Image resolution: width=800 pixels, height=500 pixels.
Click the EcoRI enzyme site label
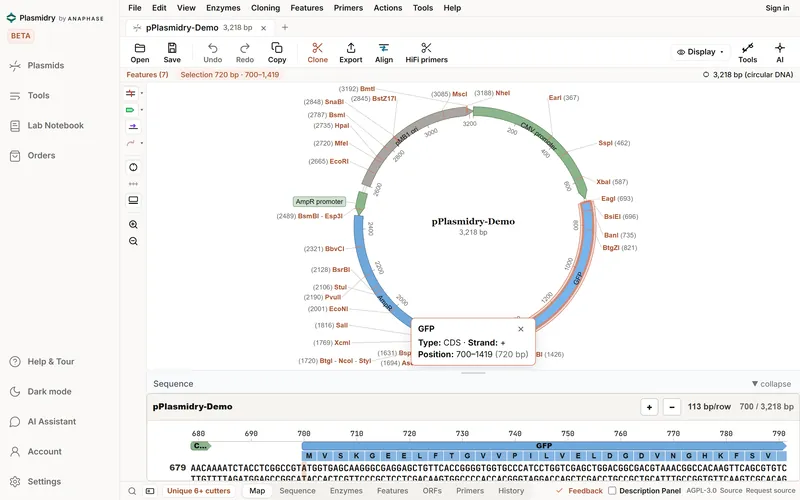point(329,162)
